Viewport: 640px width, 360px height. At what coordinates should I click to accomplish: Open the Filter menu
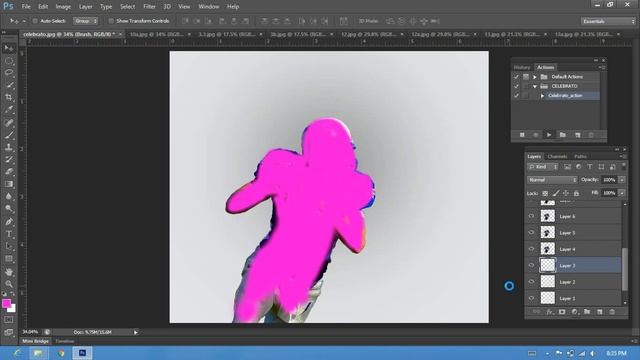click(x=149, y=7)
